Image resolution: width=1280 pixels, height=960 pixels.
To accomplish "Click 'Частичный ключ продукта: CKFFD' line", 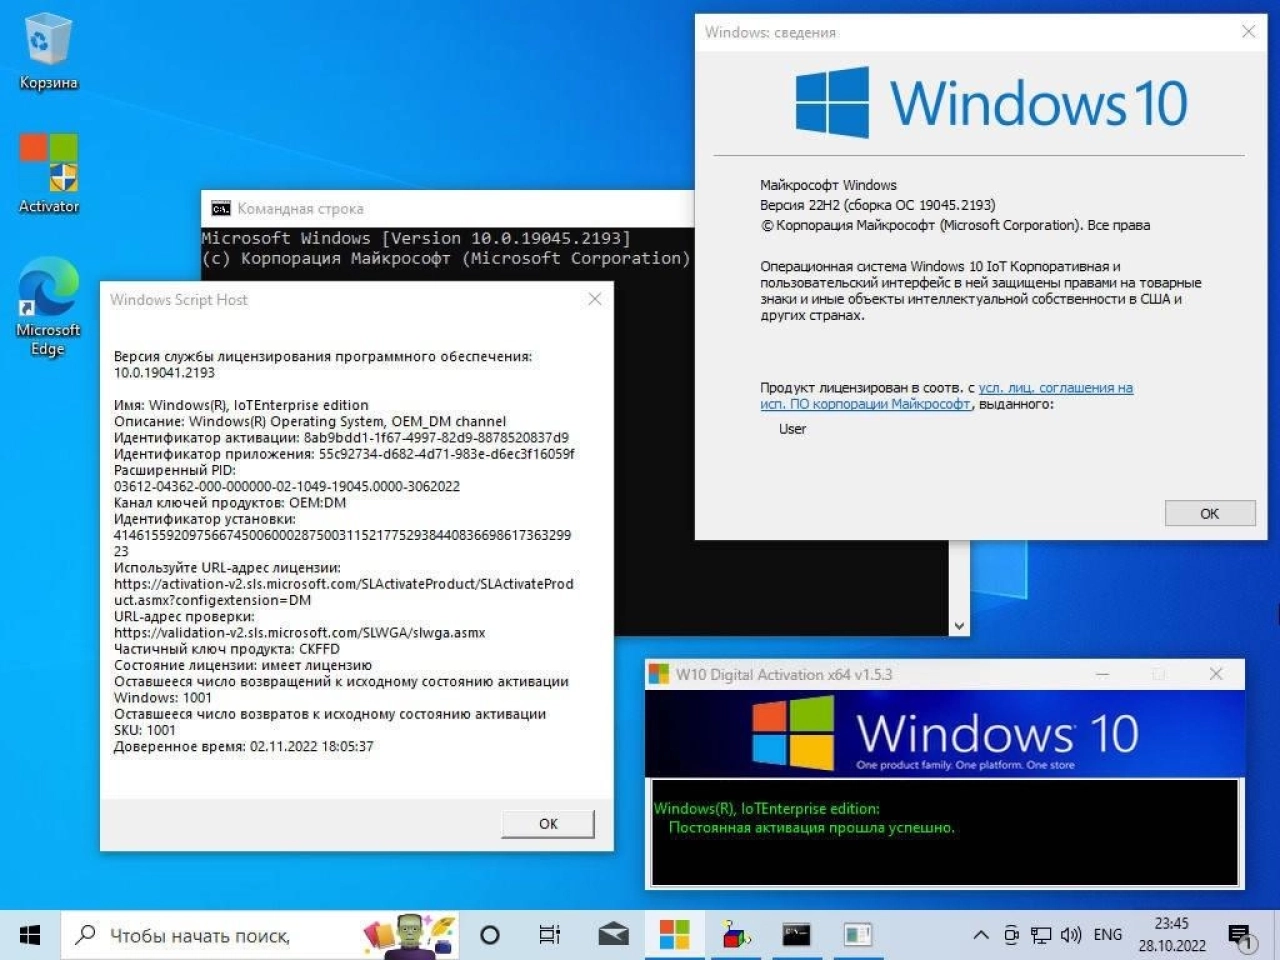I will pos(227,649).
